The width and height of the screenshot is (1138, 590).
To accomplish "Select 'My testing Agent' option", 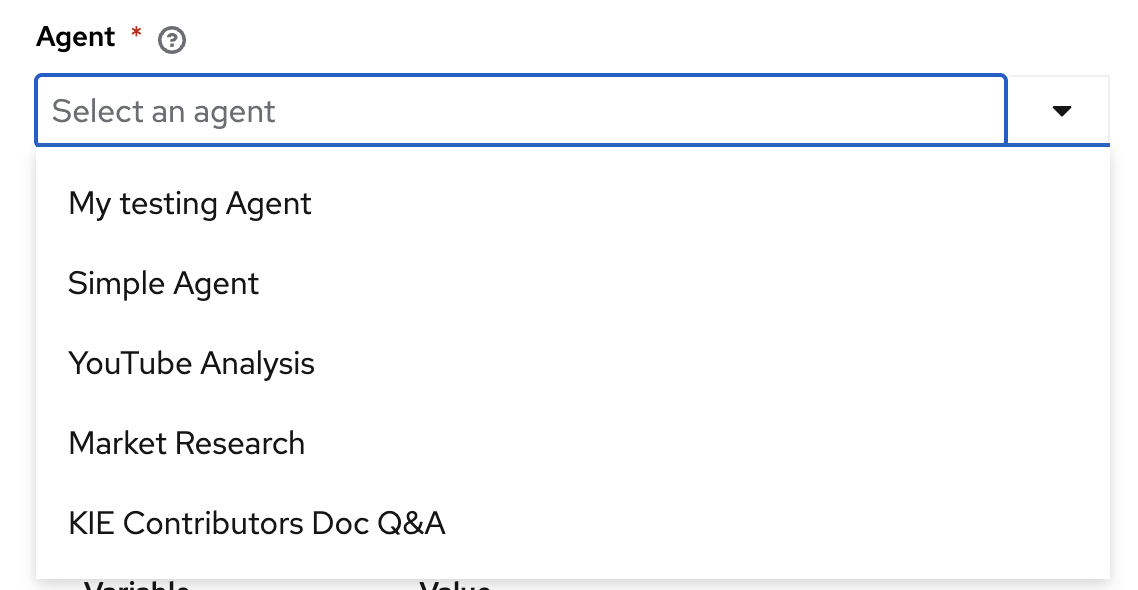I will [x=190, y=204].
